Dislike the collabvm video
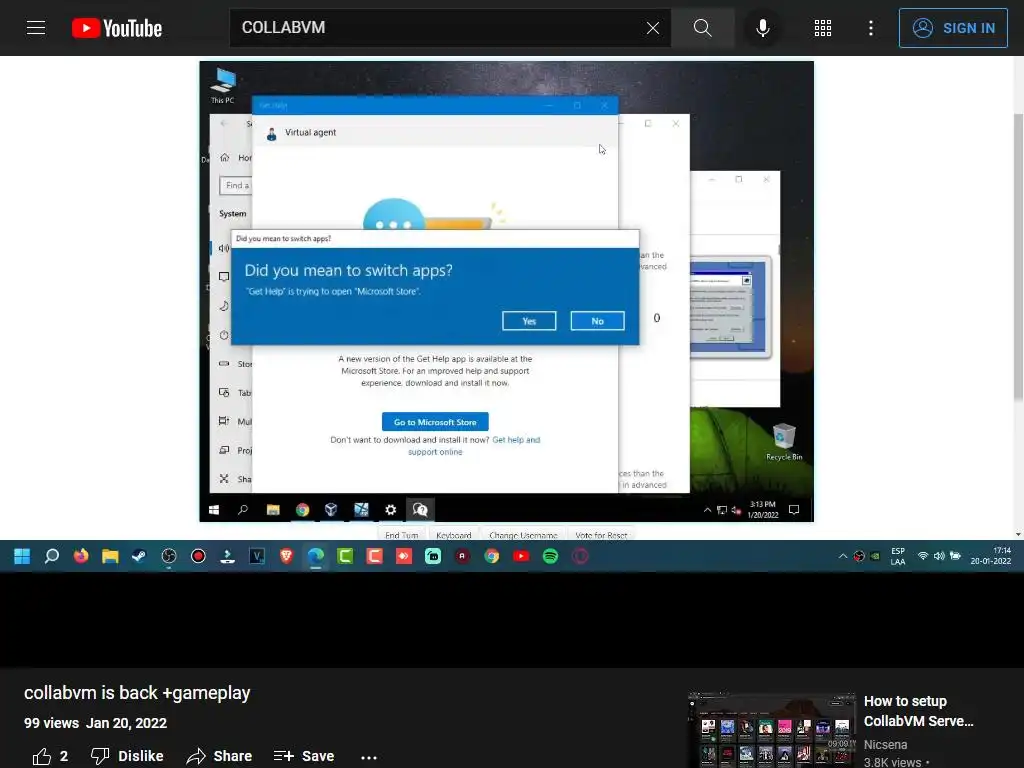Screen dimensions: 1024x768 [x=127, y=756]
